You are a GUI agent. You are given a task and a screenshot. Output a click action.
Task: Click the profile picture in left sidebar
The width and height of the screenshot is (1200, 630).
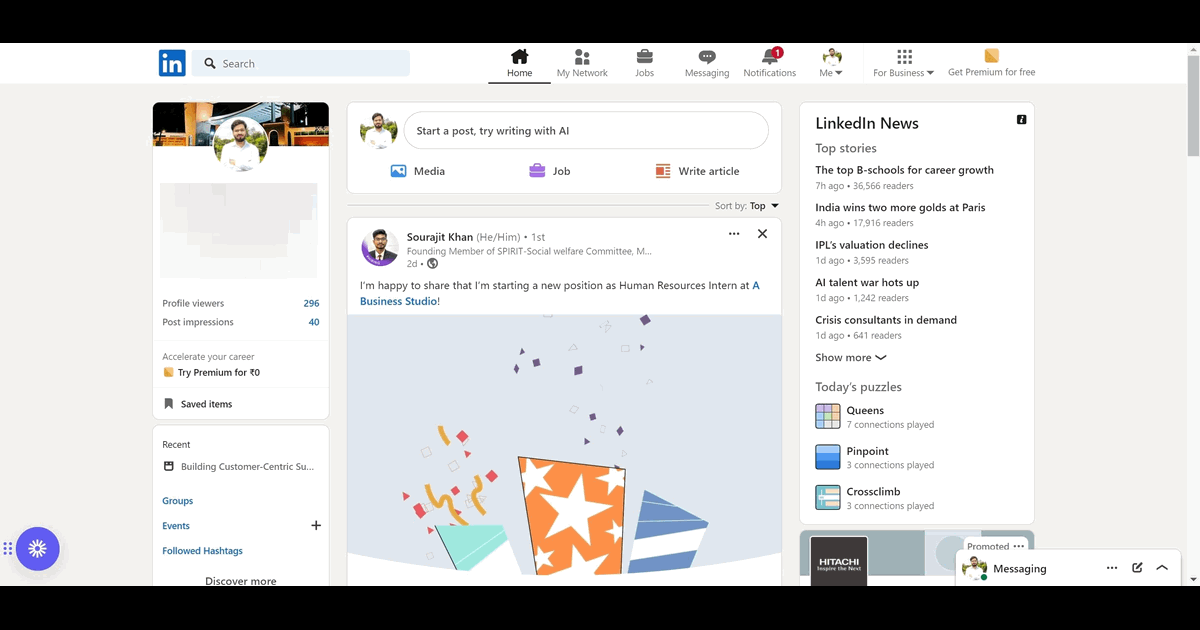coord(241,146)
